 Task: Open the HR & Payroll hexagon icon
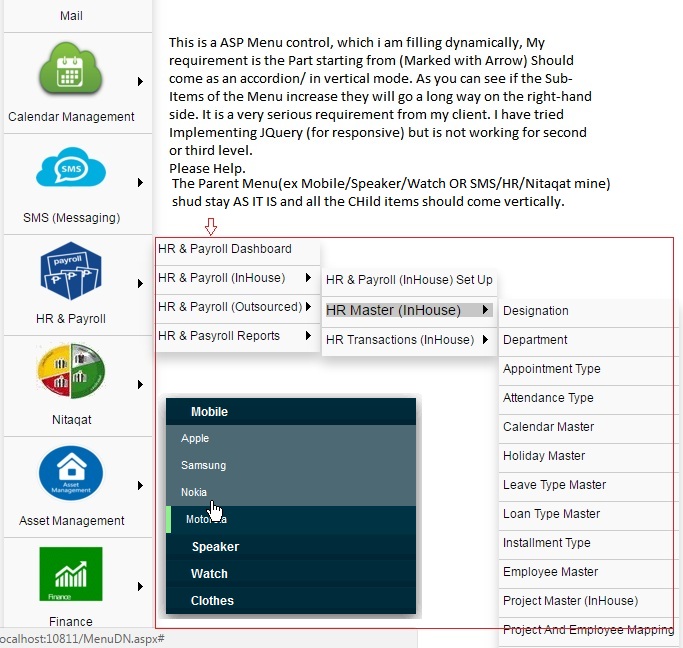coord(71,271)
